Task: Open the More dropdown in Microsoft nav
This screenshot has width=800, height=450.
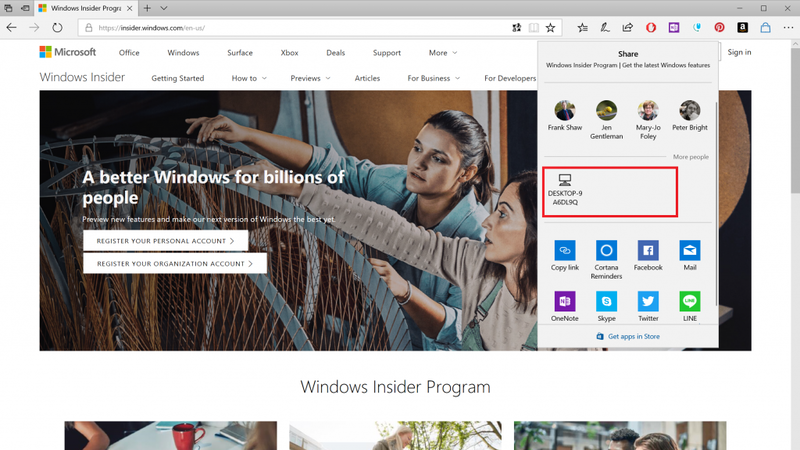Action: coord(443,53)
